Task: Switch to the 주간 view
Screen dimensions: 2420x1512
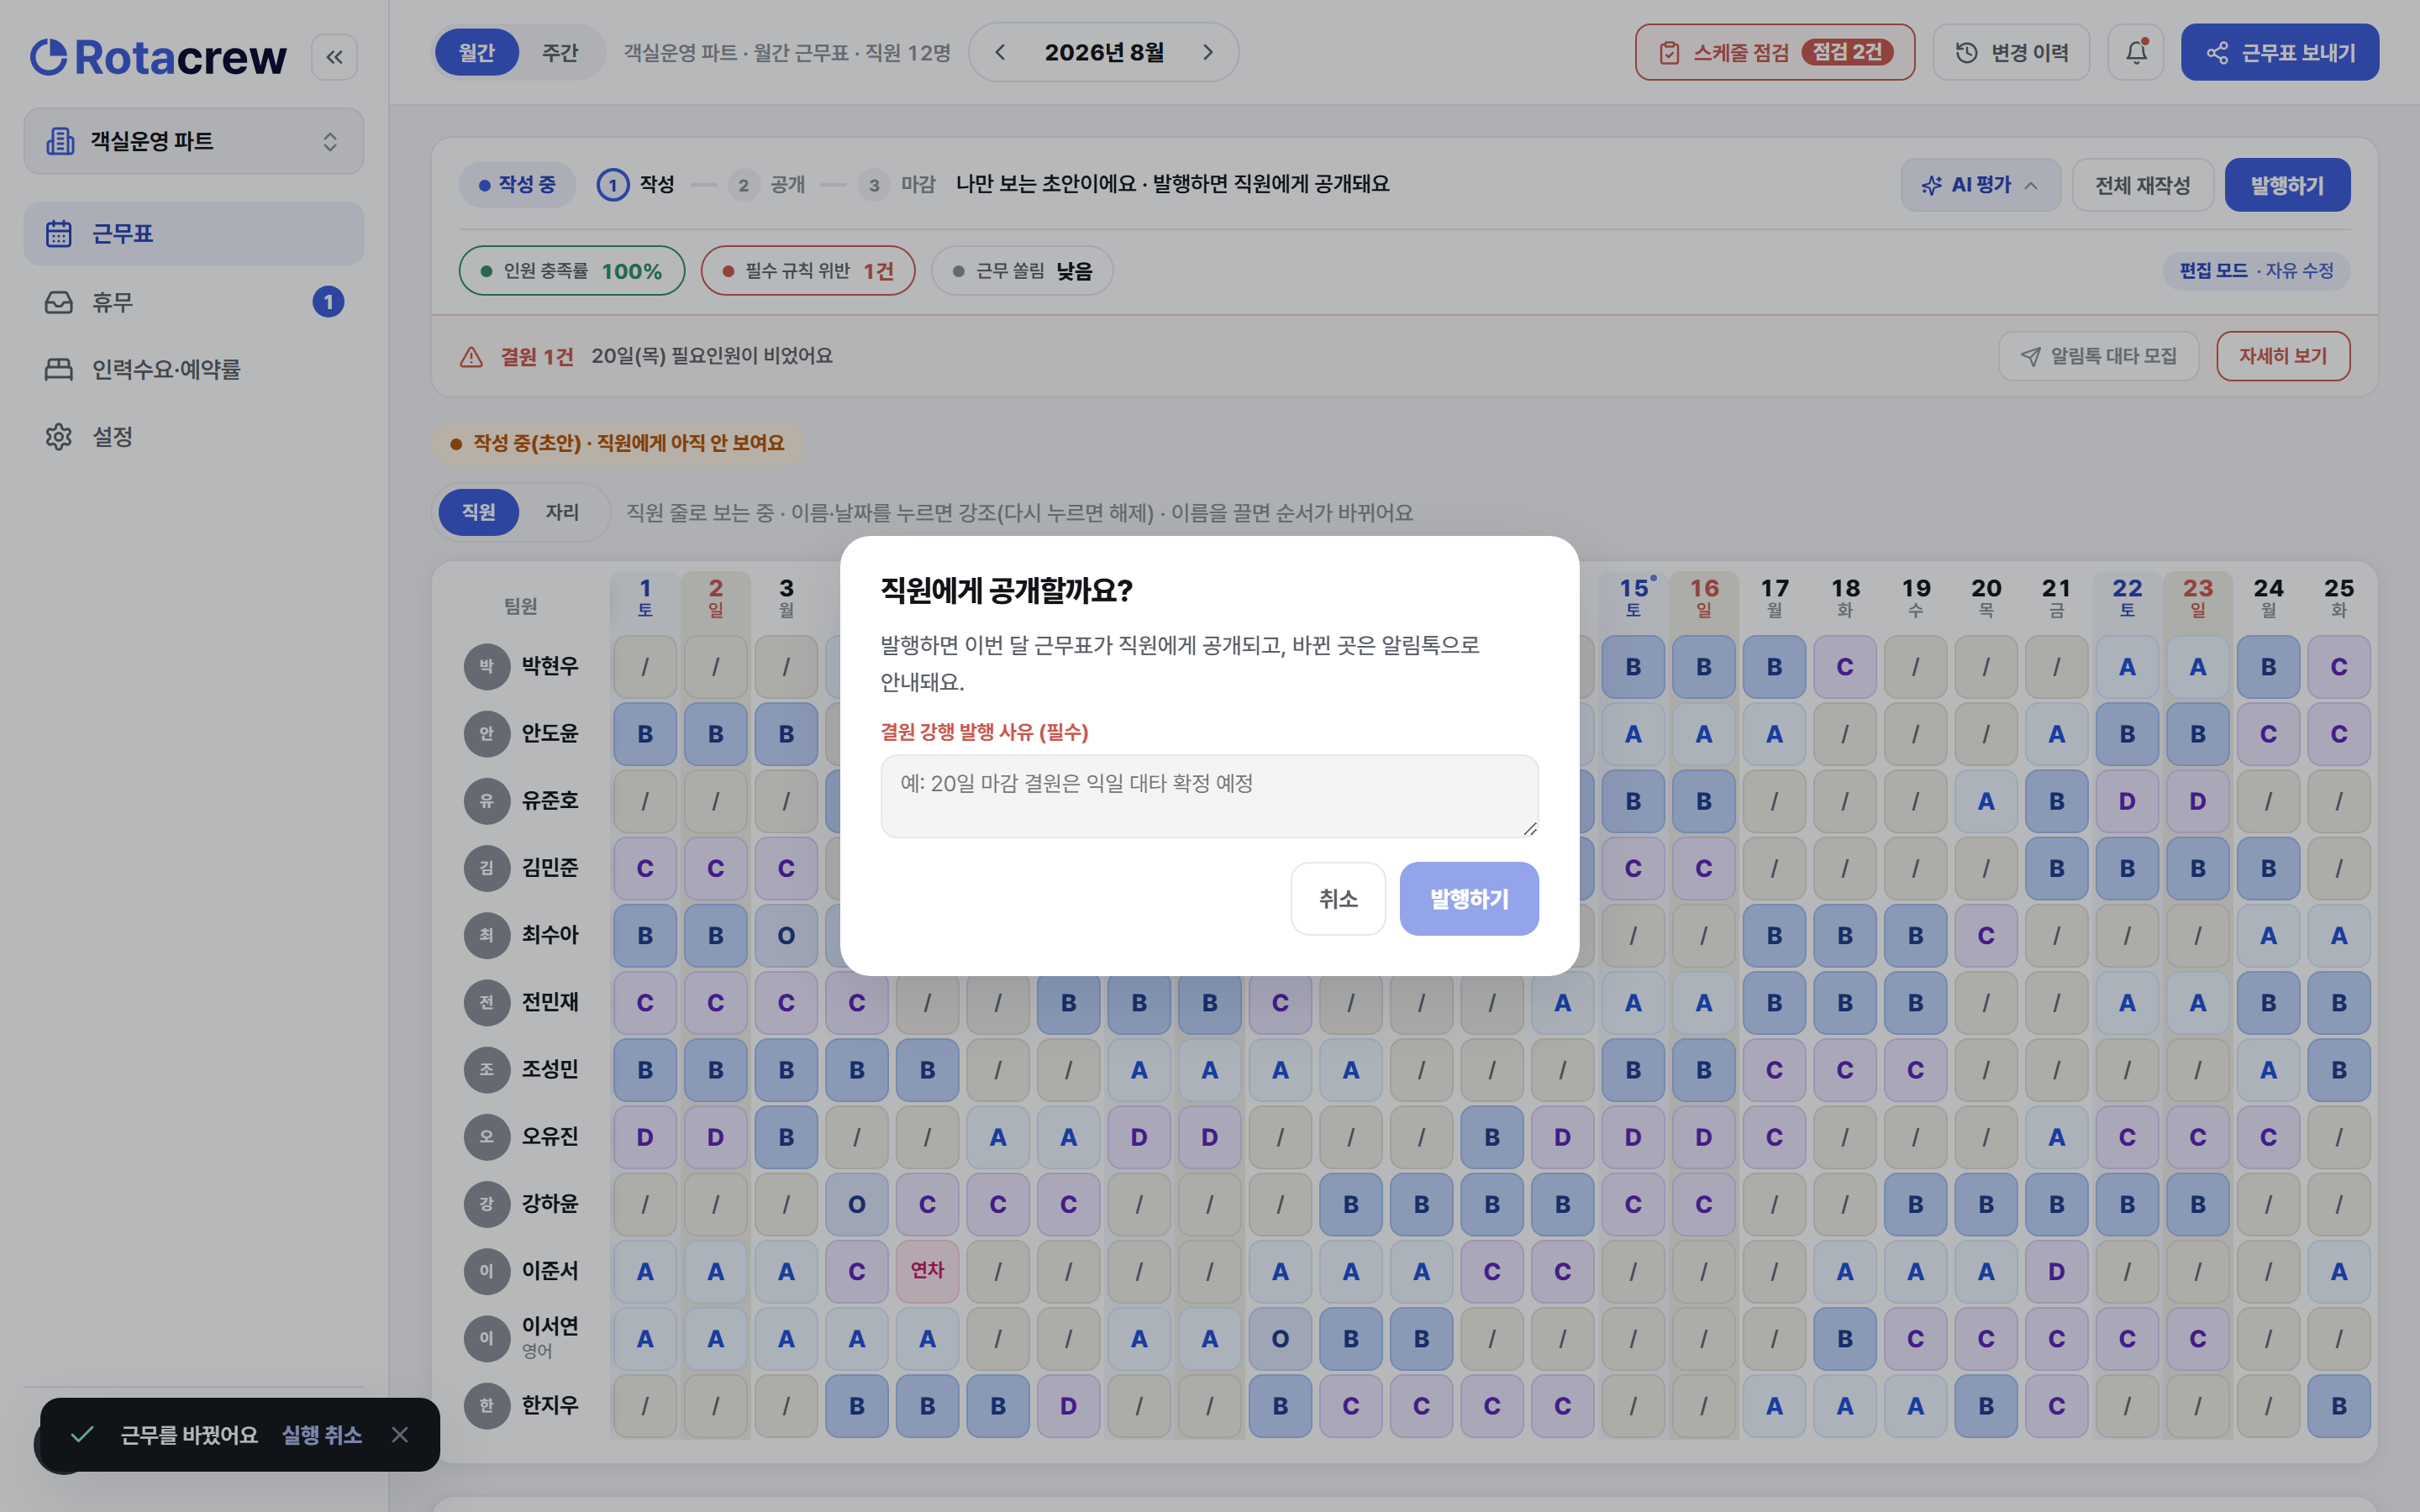Action: [560, 52]
